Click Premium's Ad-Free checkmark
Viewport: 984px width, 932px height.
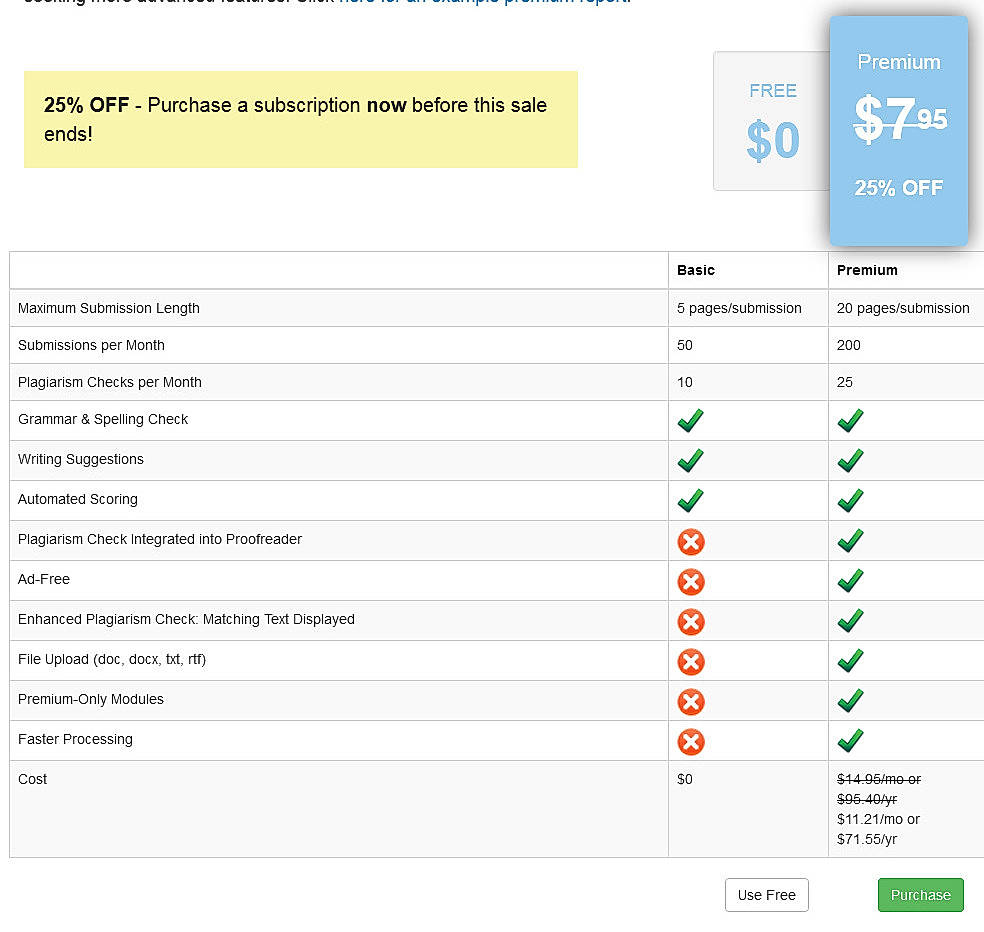pos(850,581)
